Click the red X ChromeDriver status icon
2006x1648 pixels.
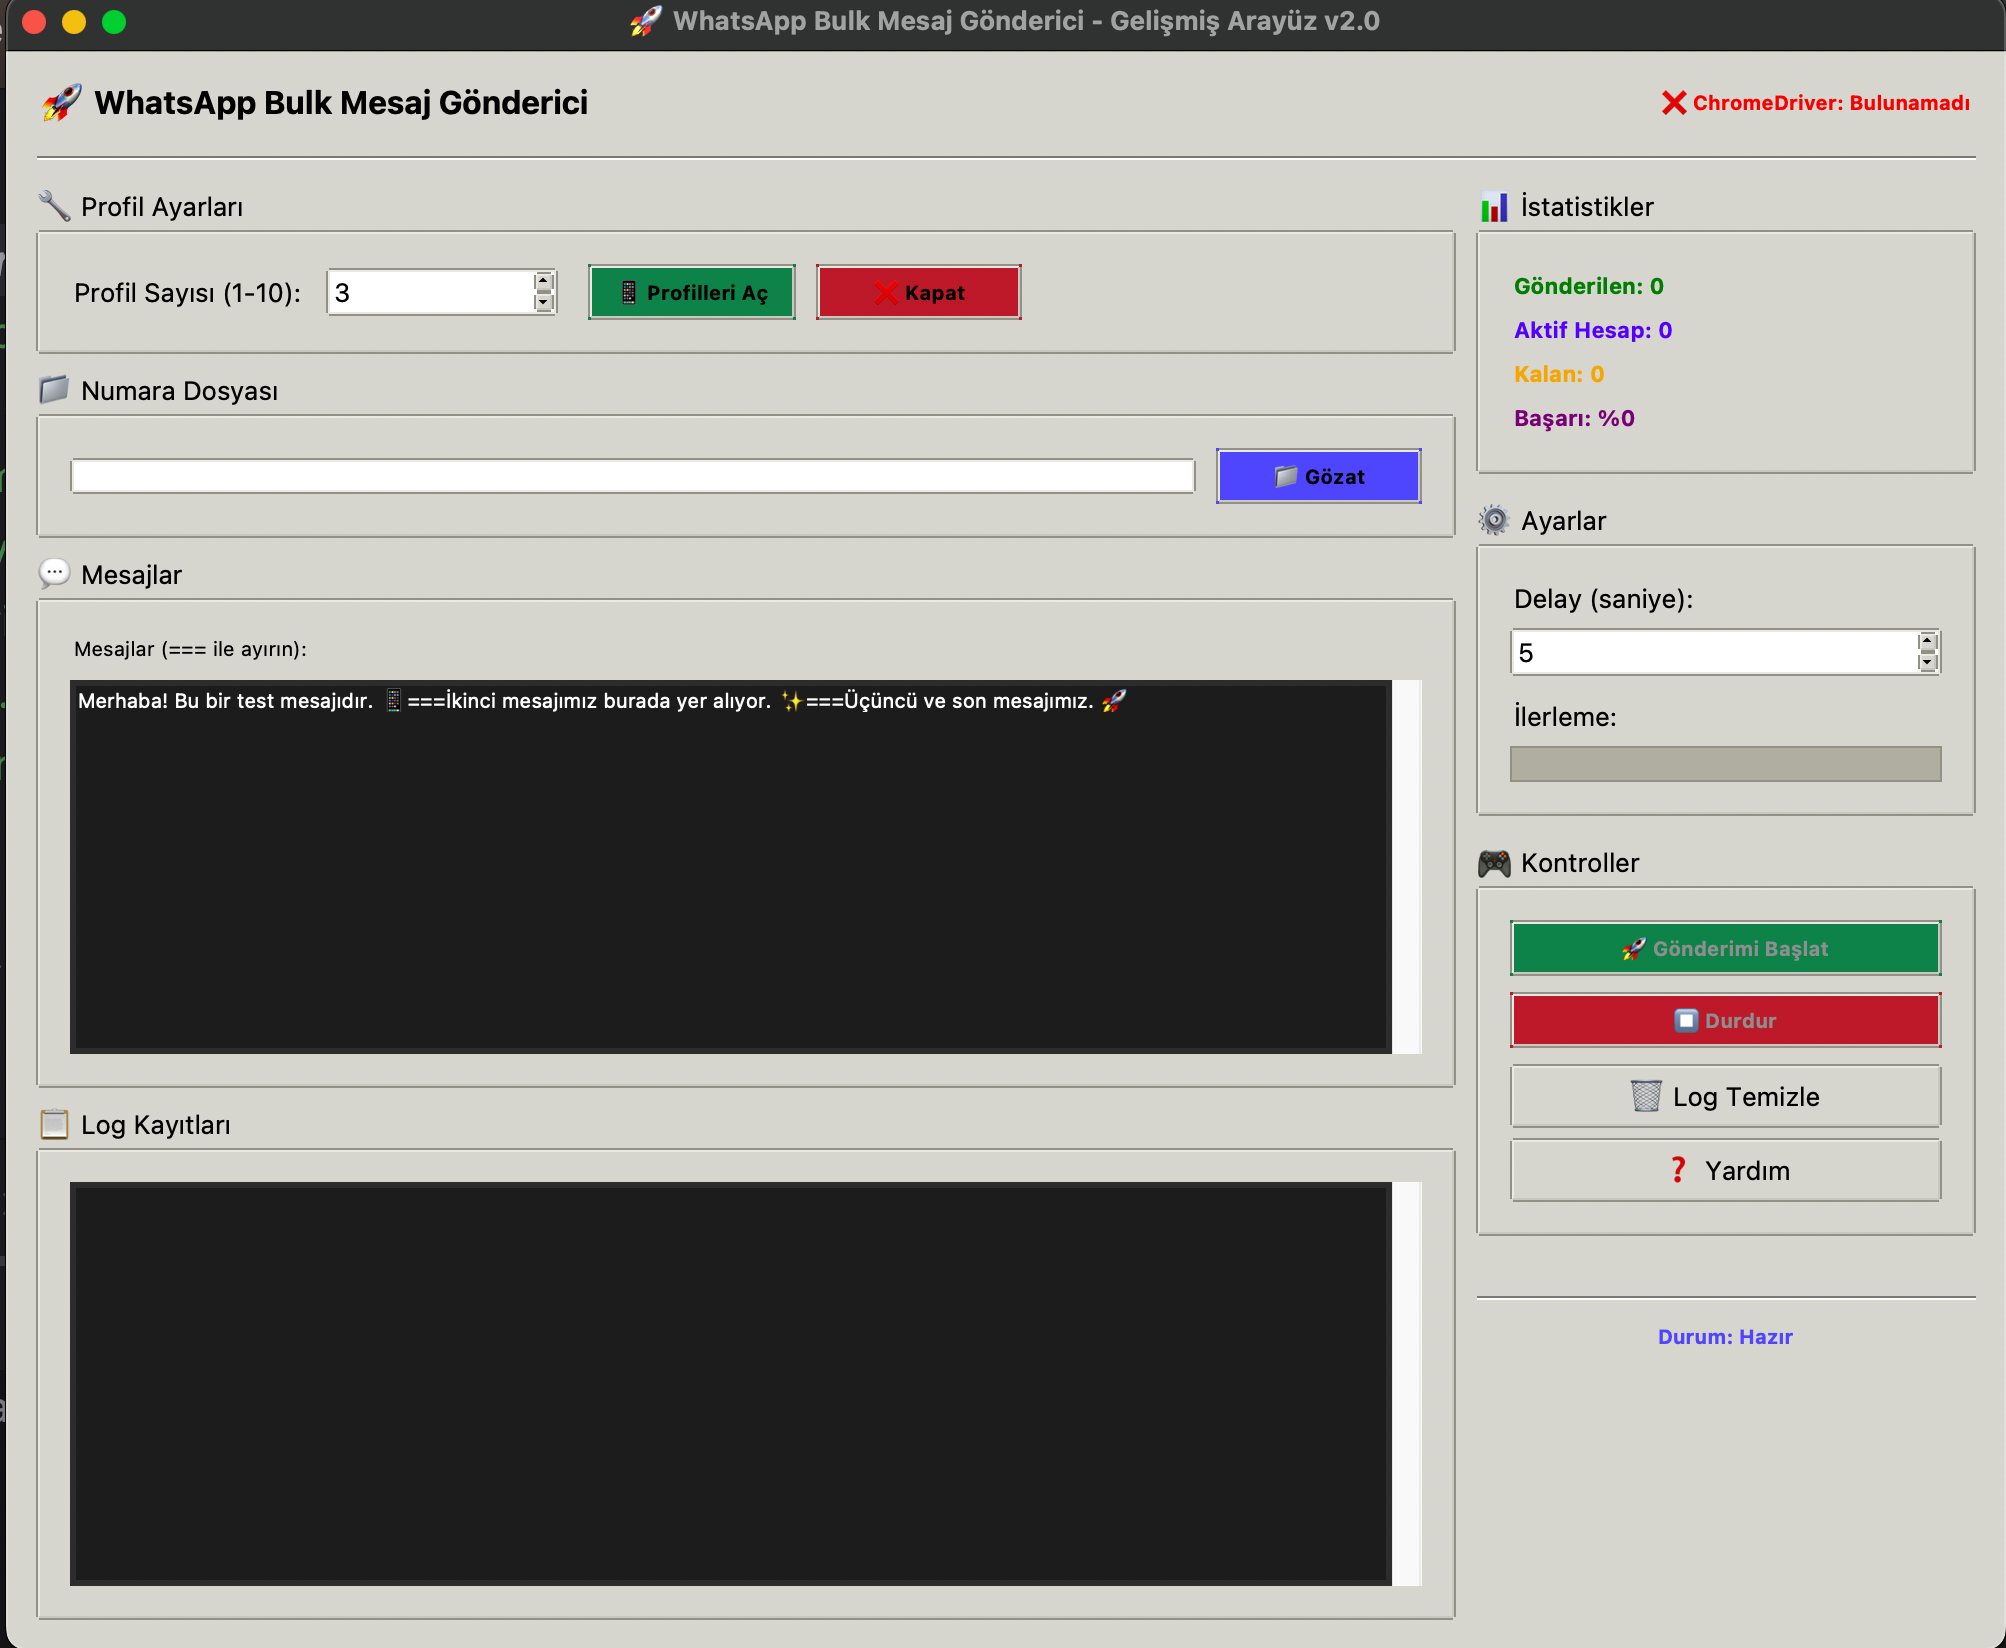coord(1674,103)
